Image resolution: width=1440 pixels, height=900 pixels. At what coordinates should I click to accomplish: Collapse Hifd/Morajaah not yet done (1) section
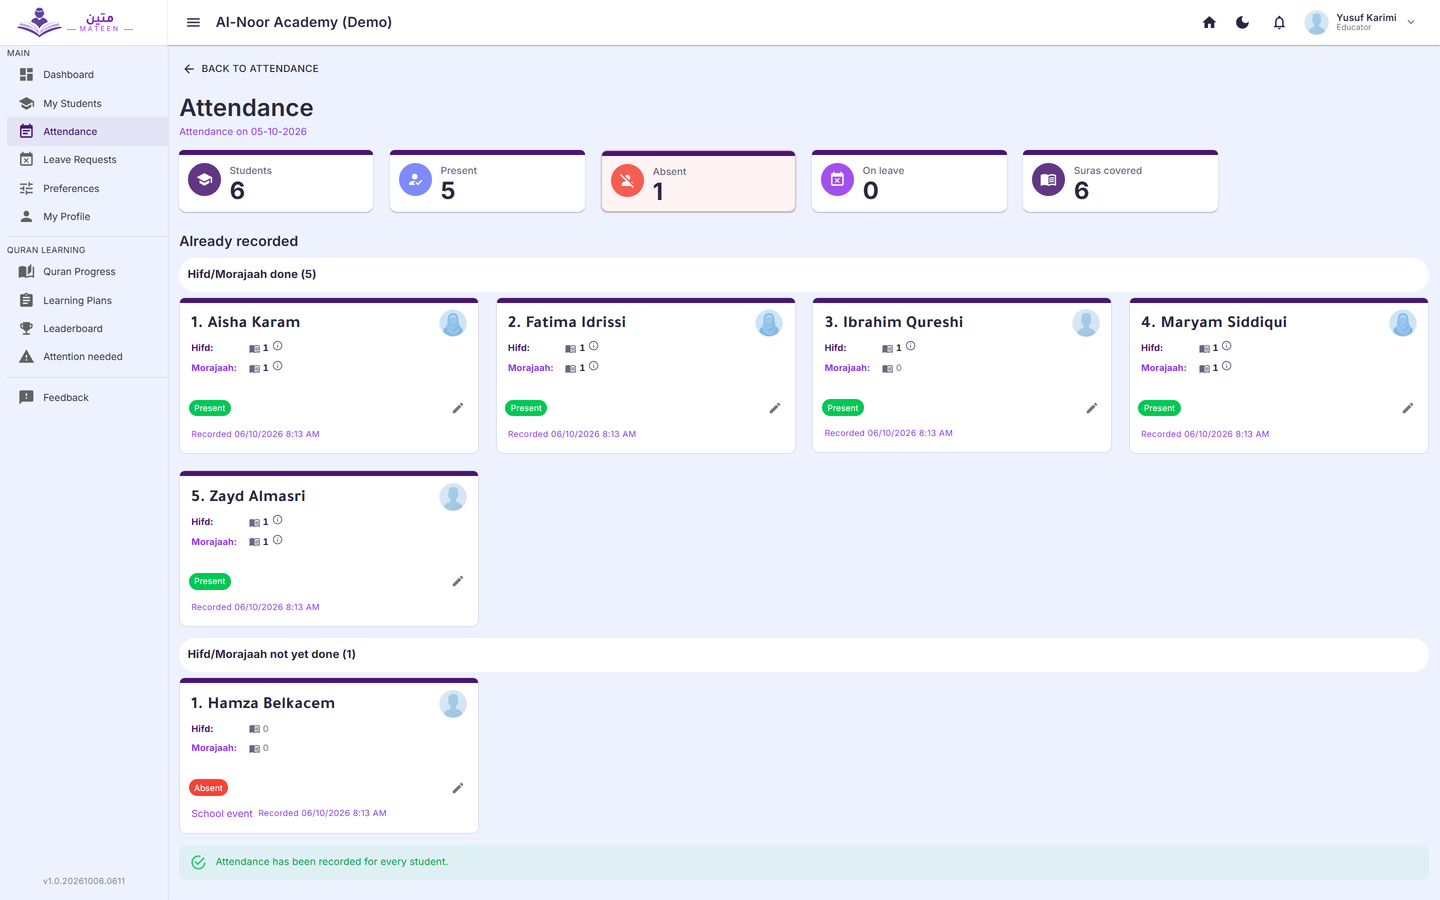[803, 654]
